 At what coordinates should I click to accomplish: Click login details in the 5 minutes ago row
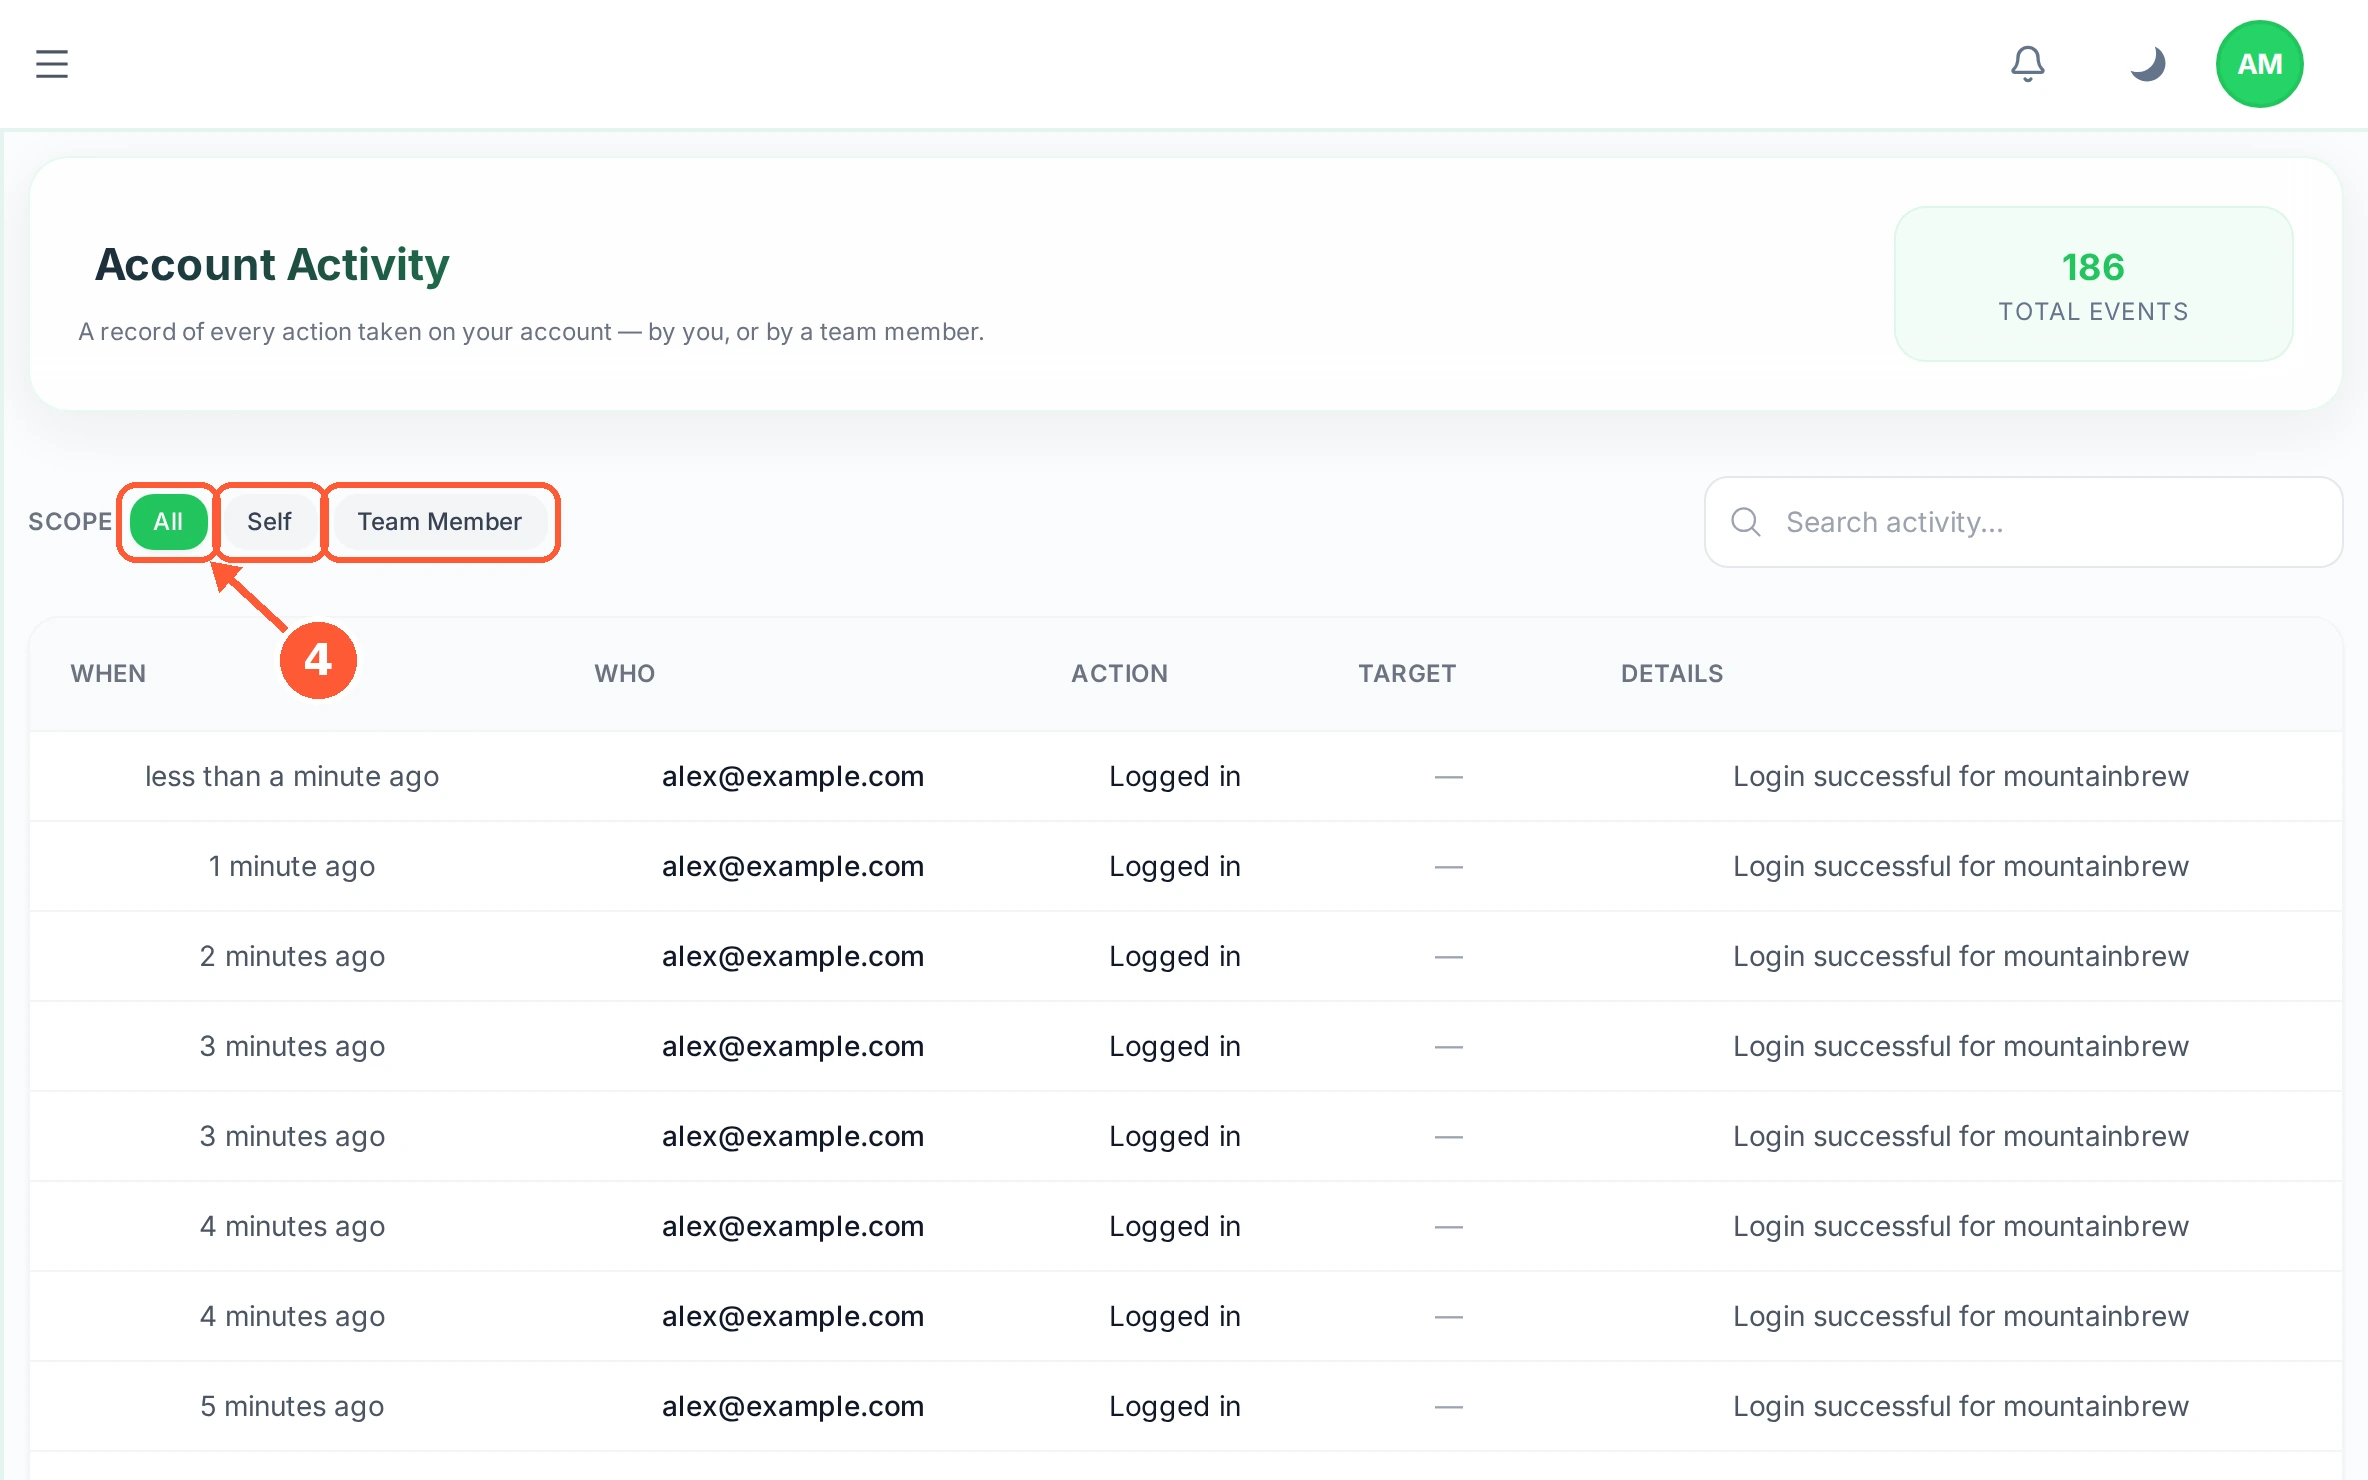[1961, 1407]
